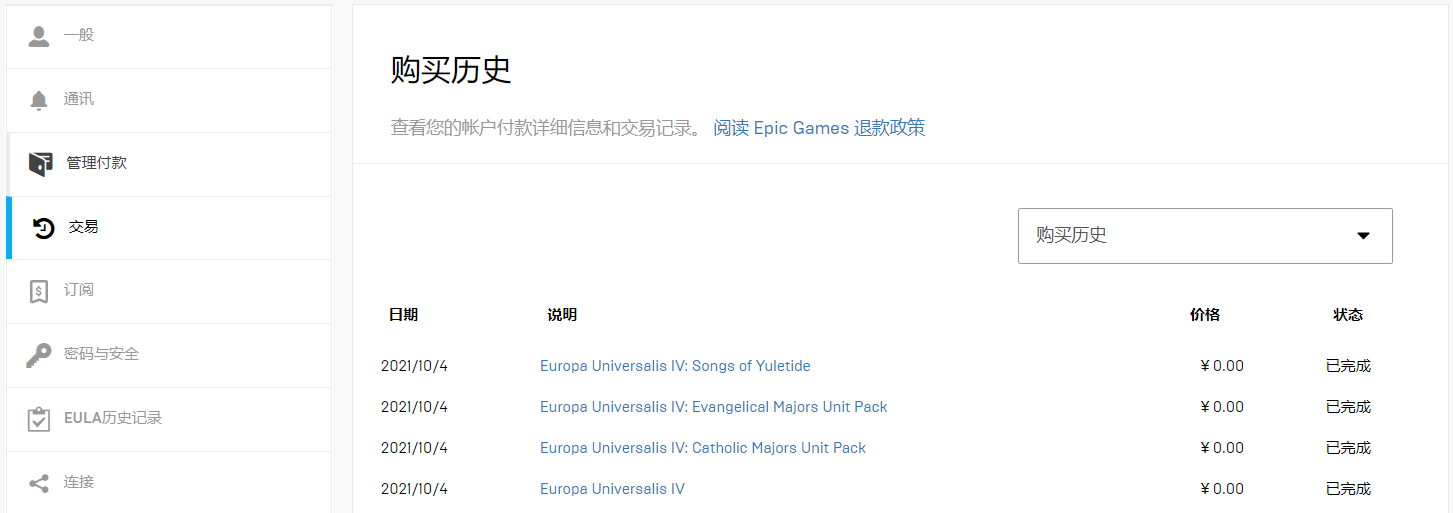This screenshot has width=1453, height=513.
Task: Open the EULA历史记录 section
Action: (169, 419)
